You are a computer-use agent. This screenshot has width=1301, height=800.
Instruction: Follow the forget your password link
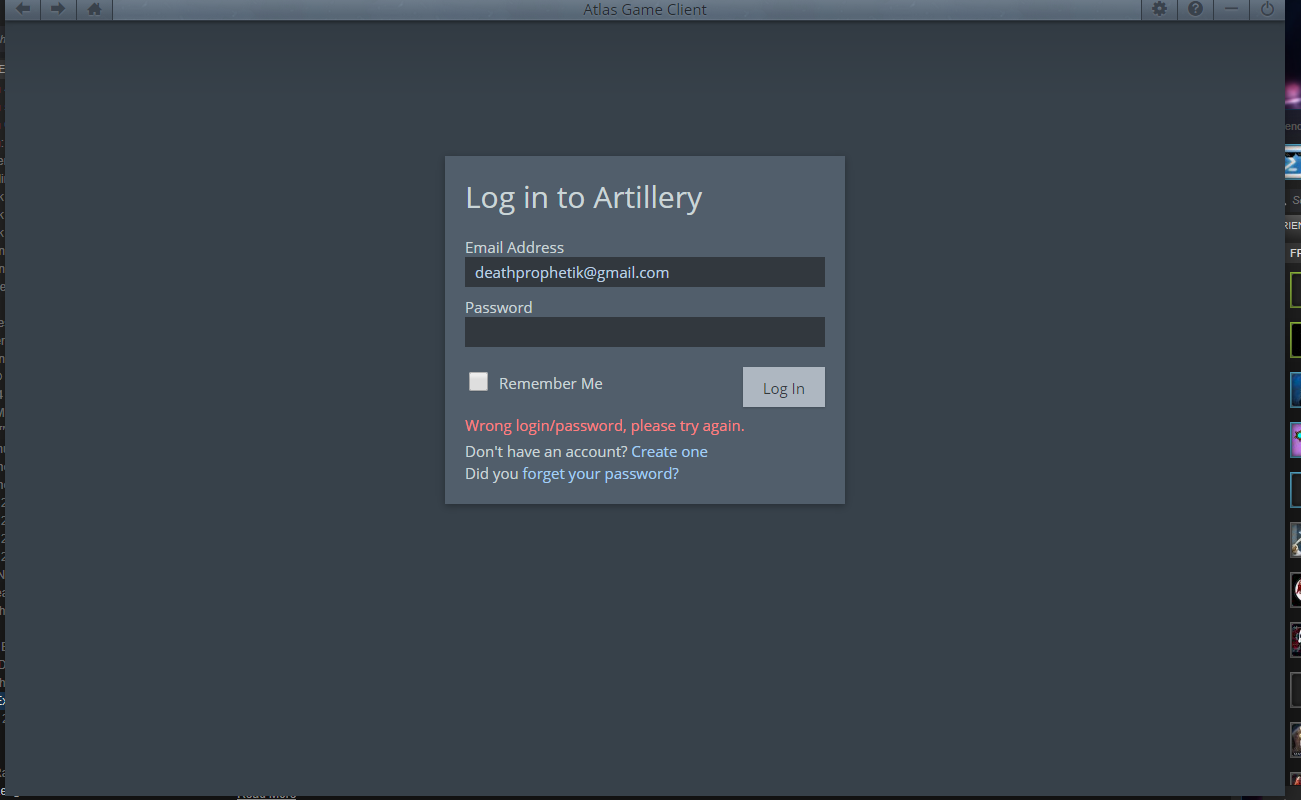600,474
